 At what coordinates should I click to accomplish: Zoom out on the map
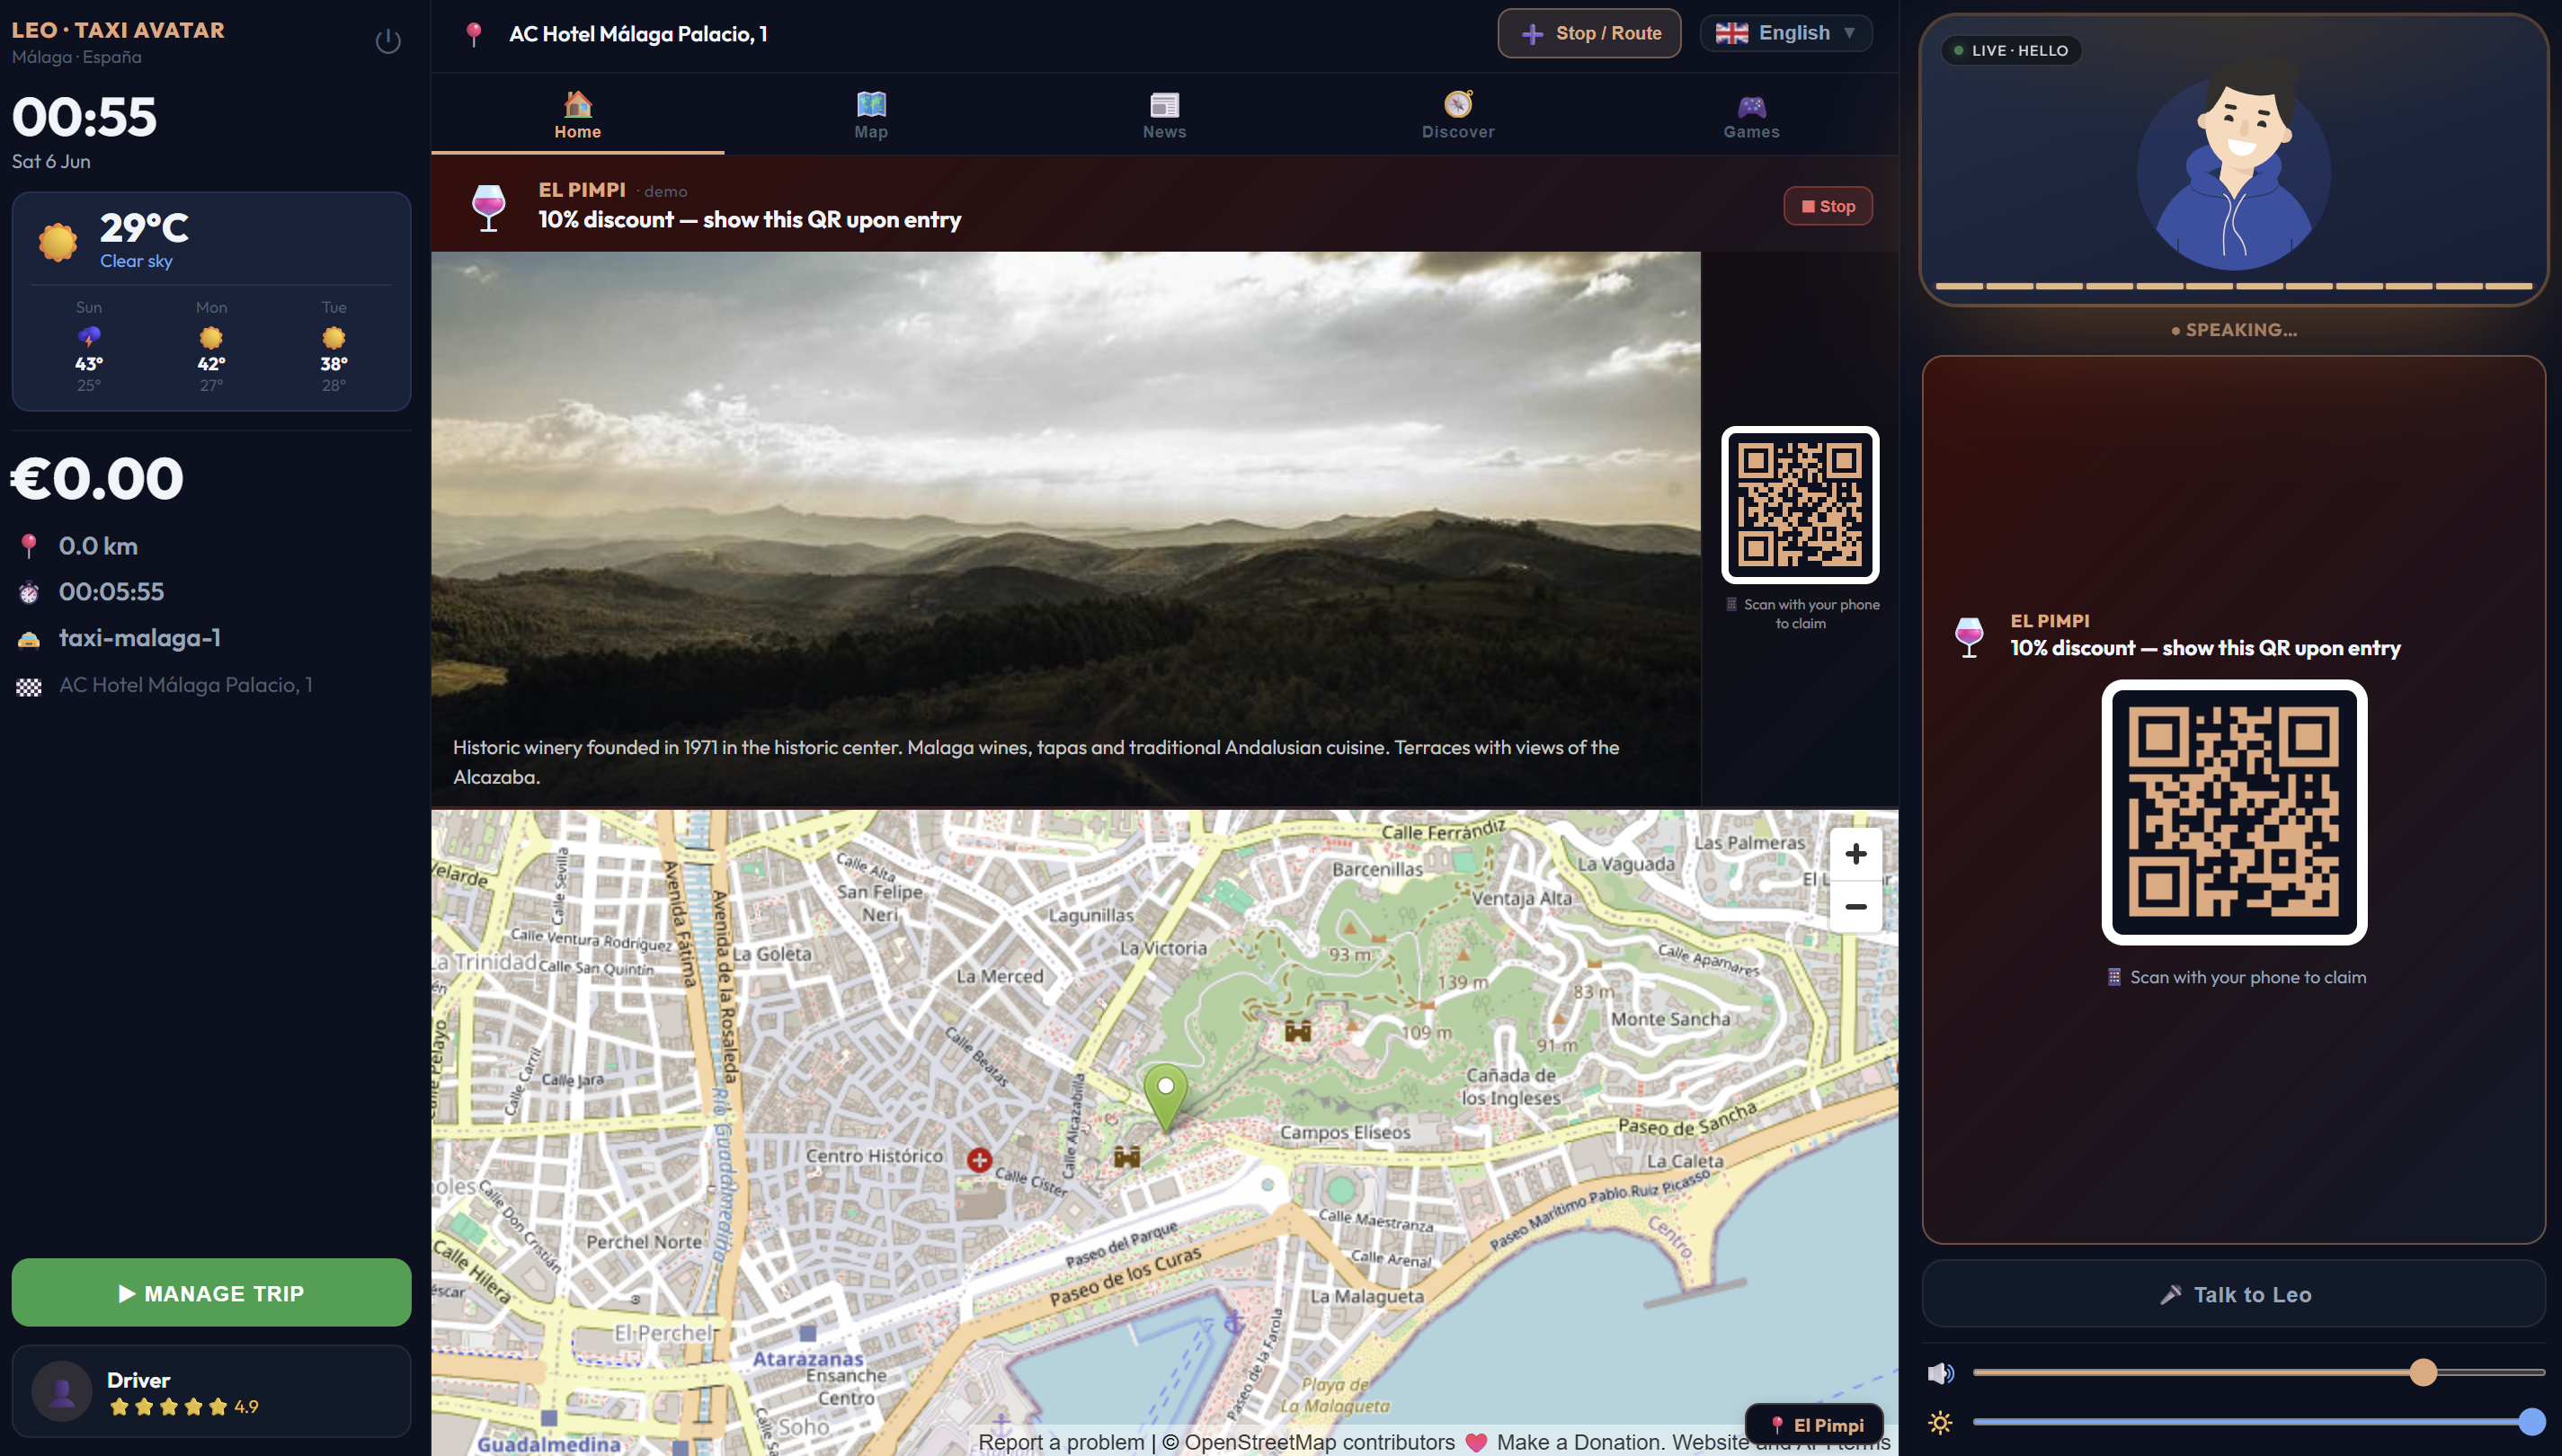pyautogui.click(x=1855, y=907)
